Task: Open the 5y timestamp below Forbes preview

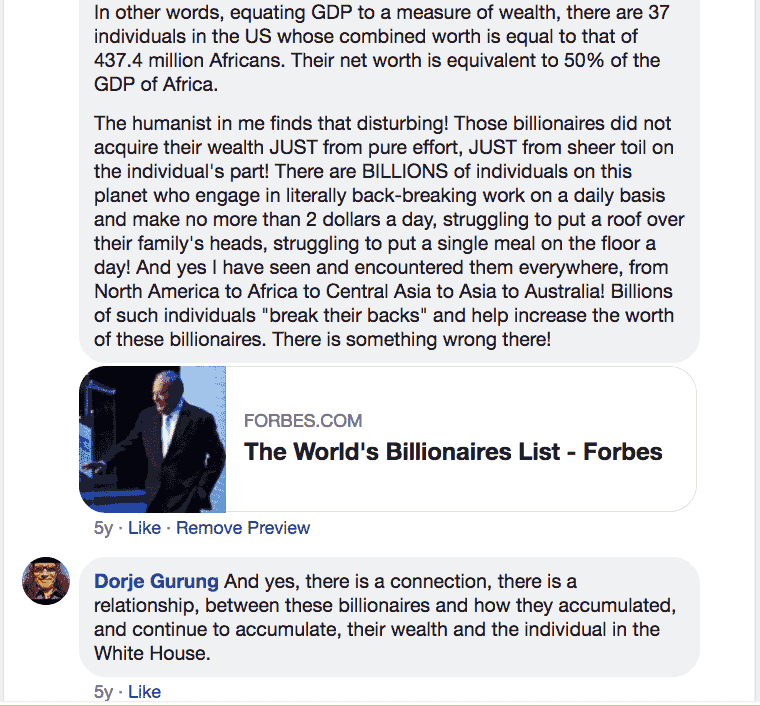Action: [x=103, y=528]
